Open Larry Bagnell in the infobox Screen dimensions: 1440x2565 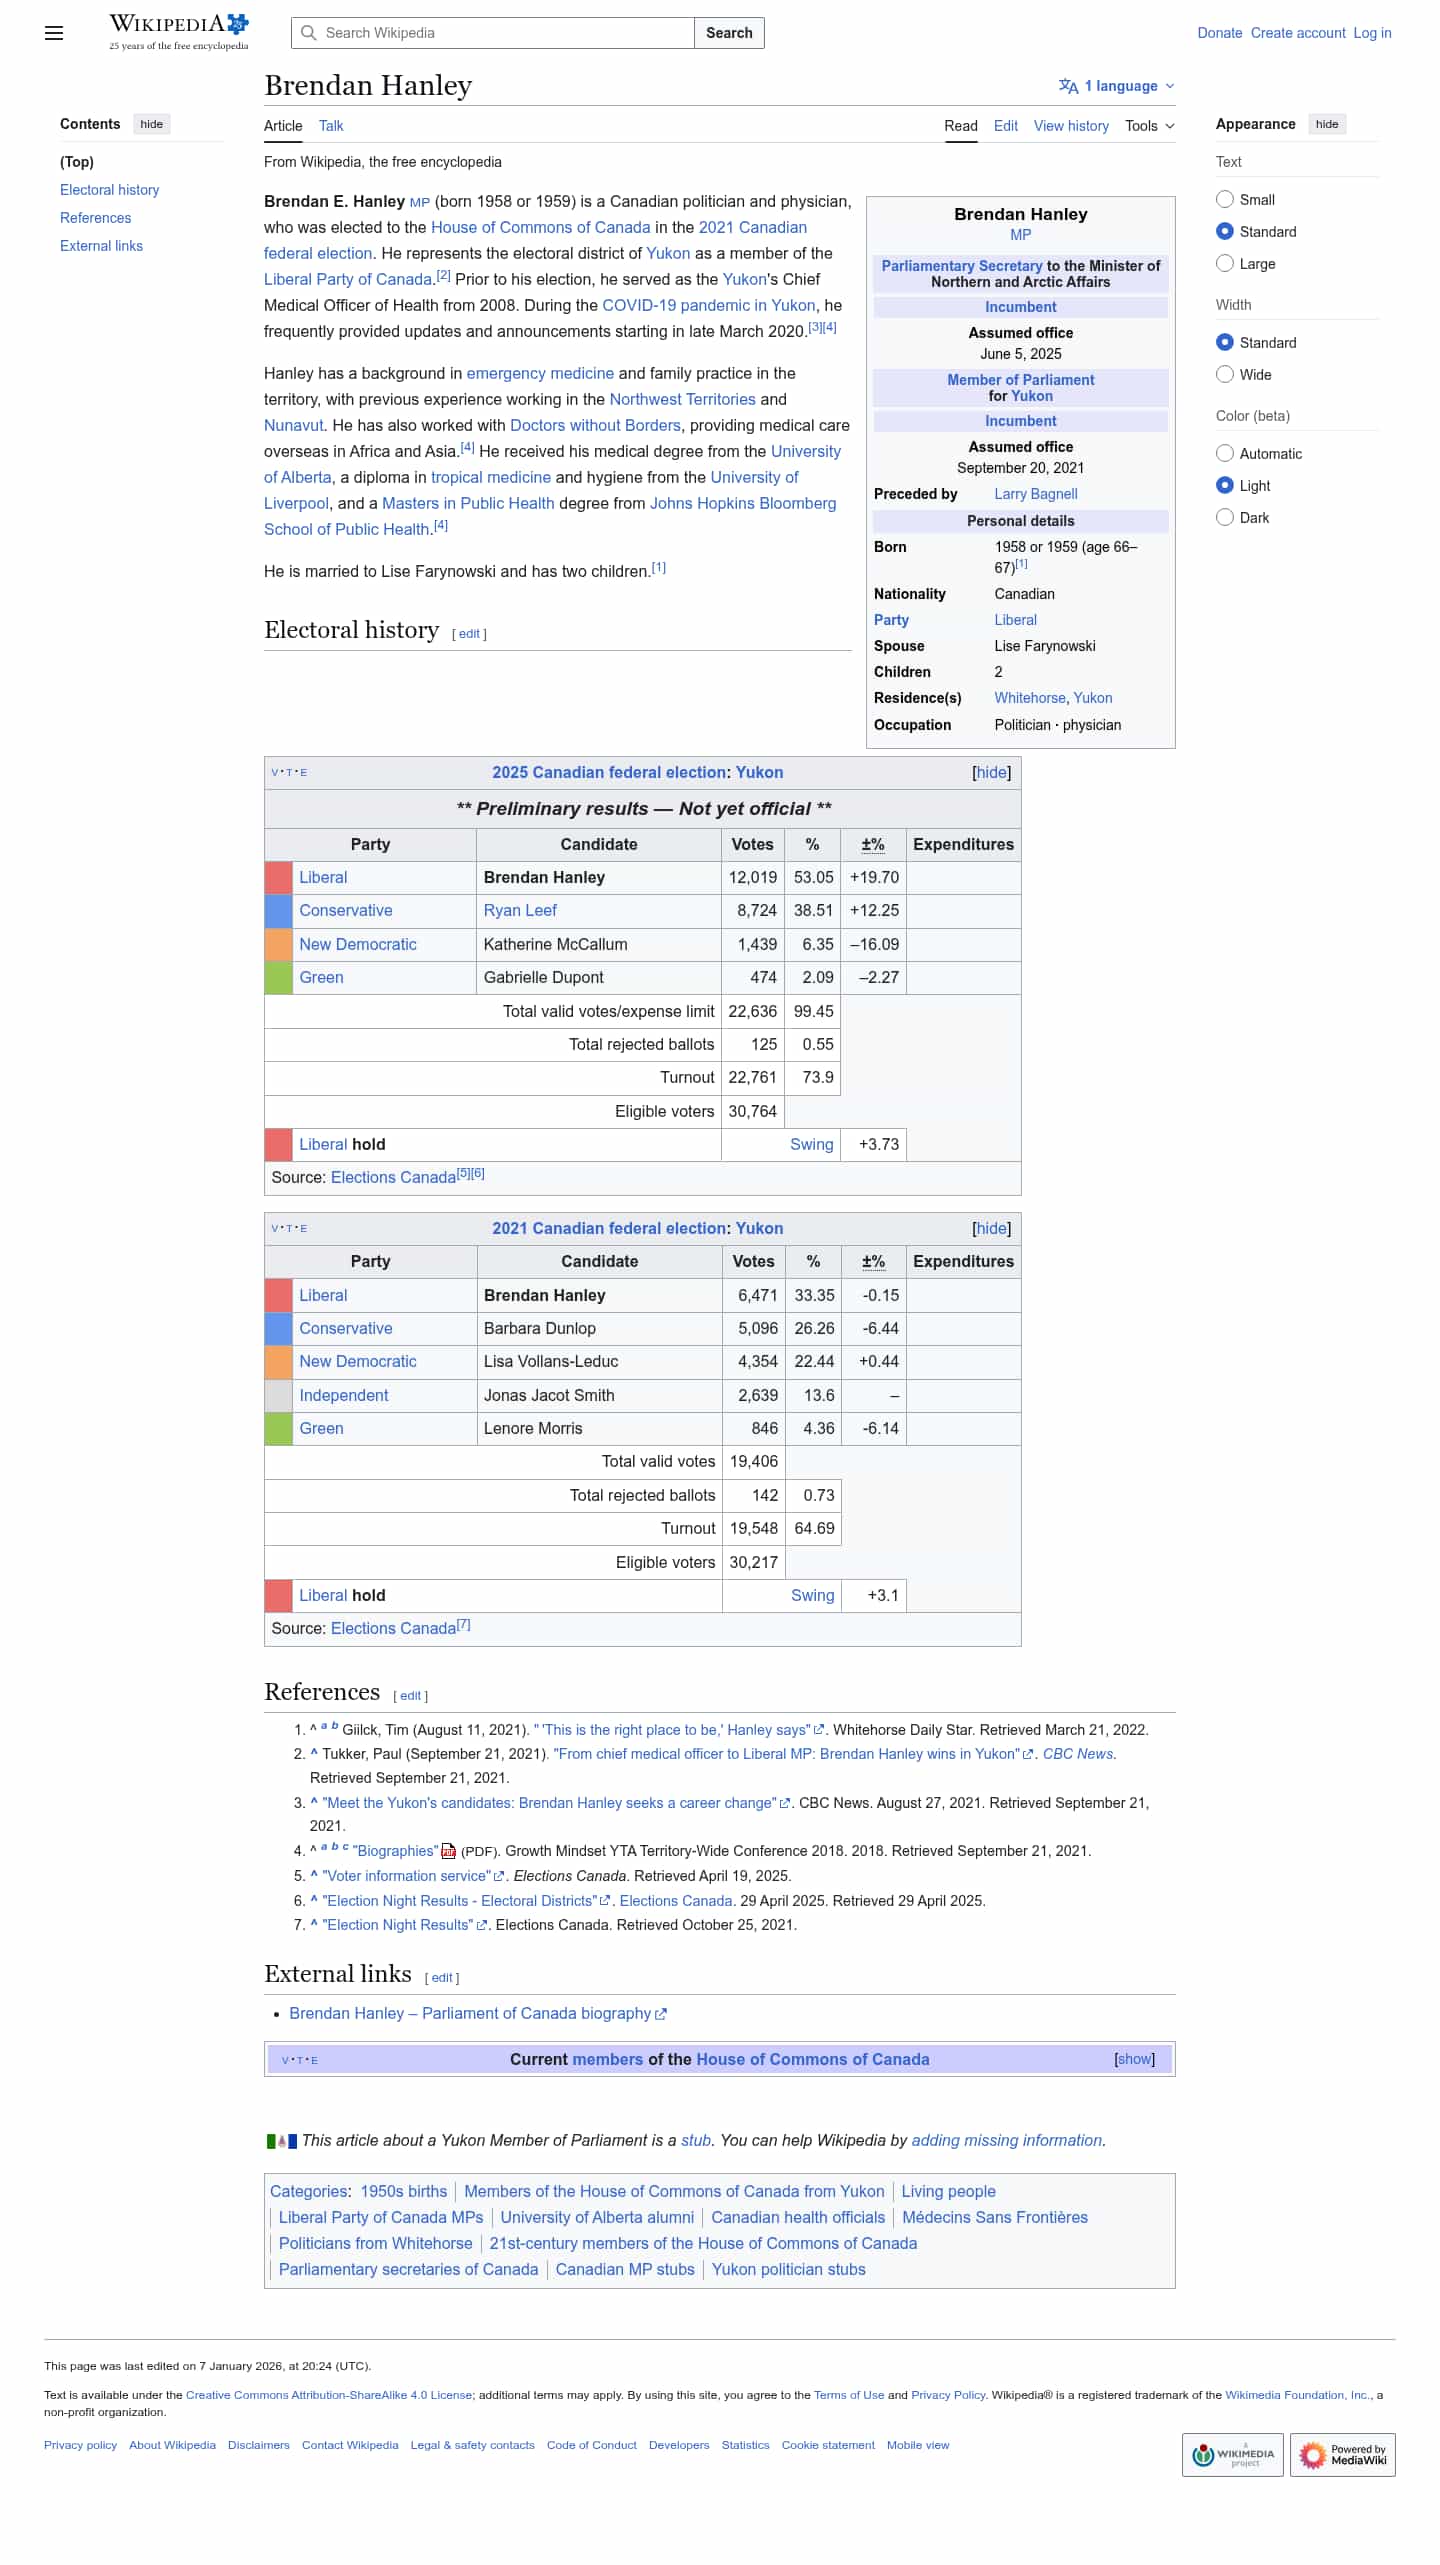click(1036, 494)
